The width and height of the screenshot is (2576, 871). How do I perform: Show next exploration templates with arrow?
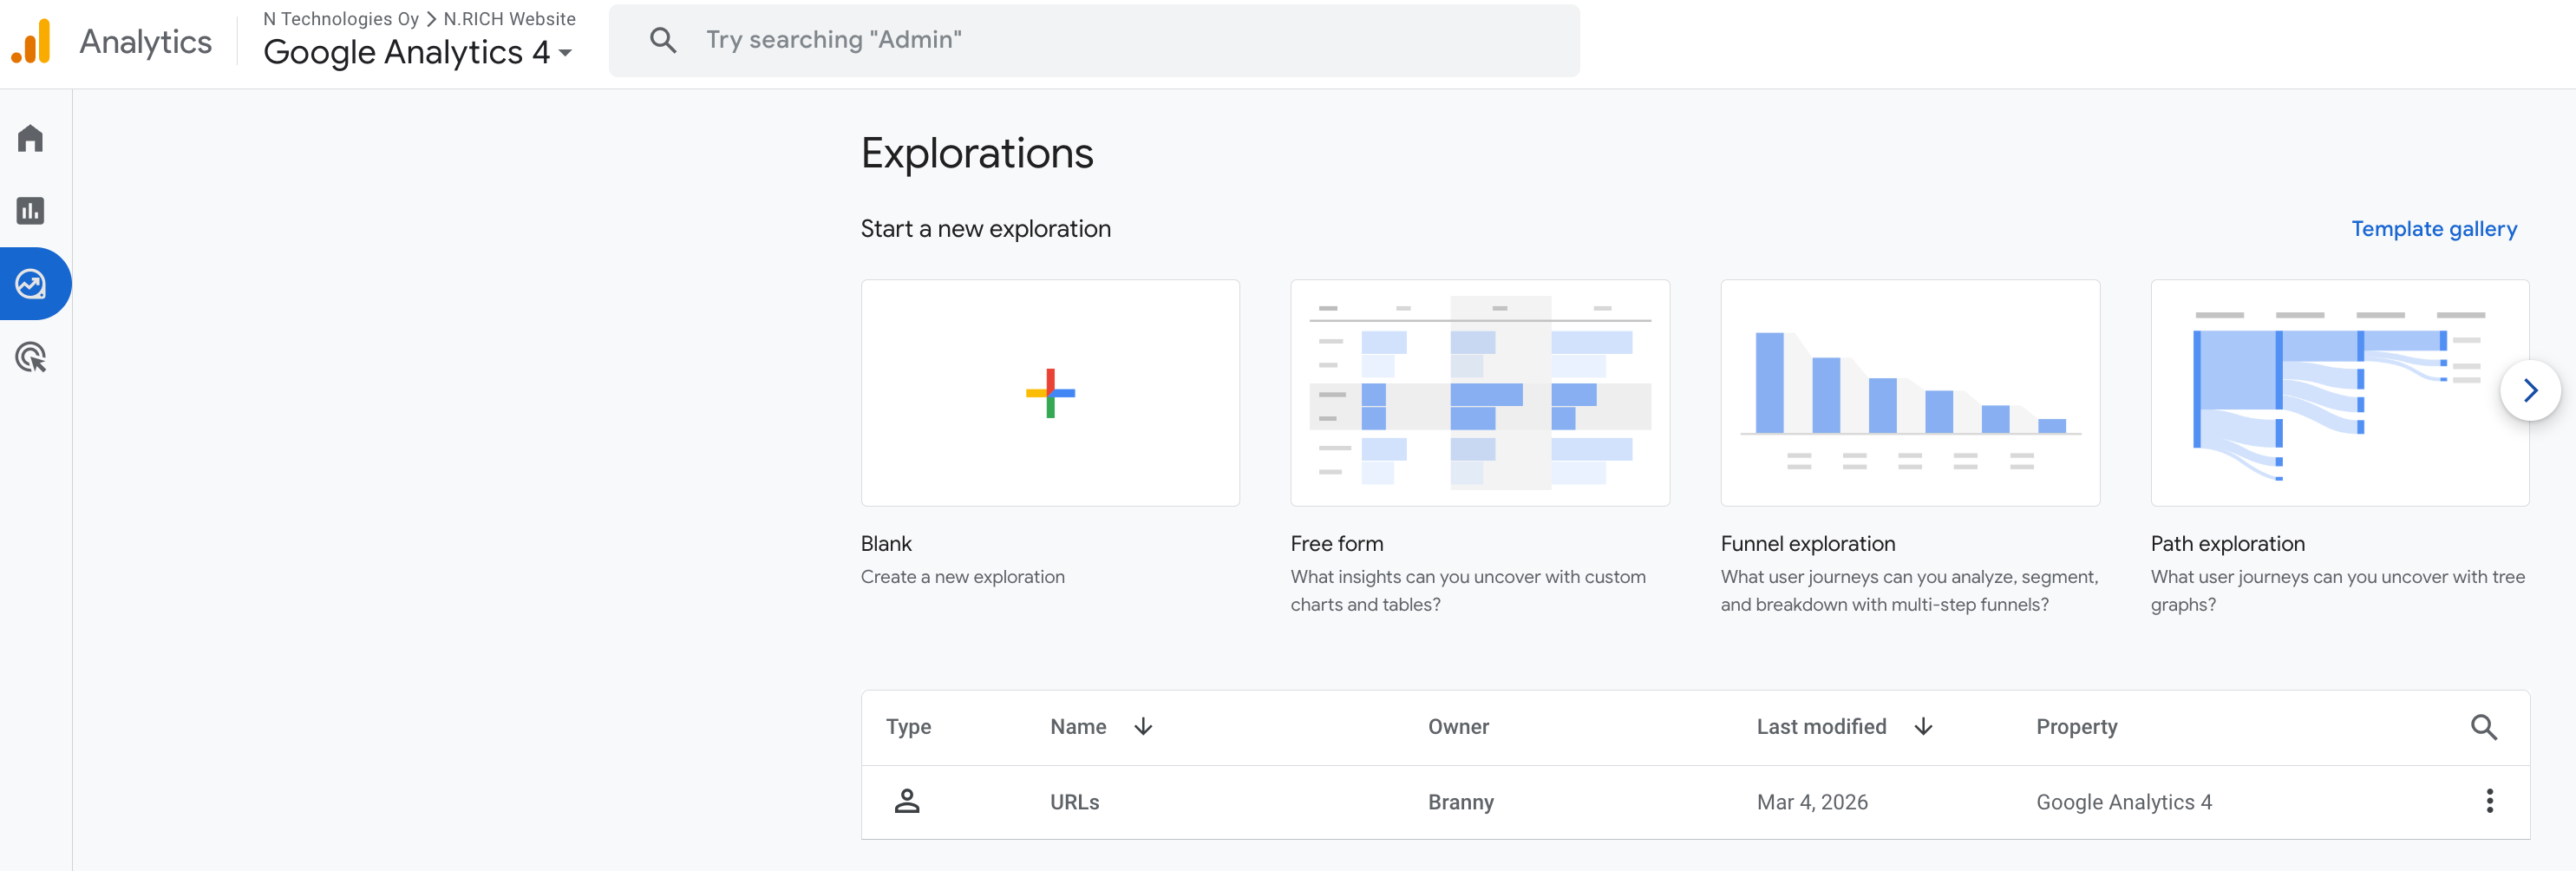pos(2530,390)
